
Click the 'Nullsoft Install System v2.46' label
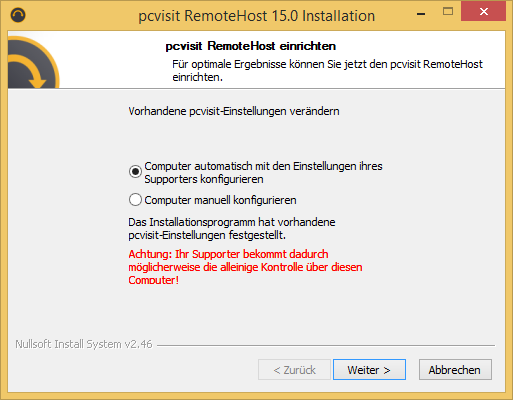pyautogui.click(x=84, y=344)
